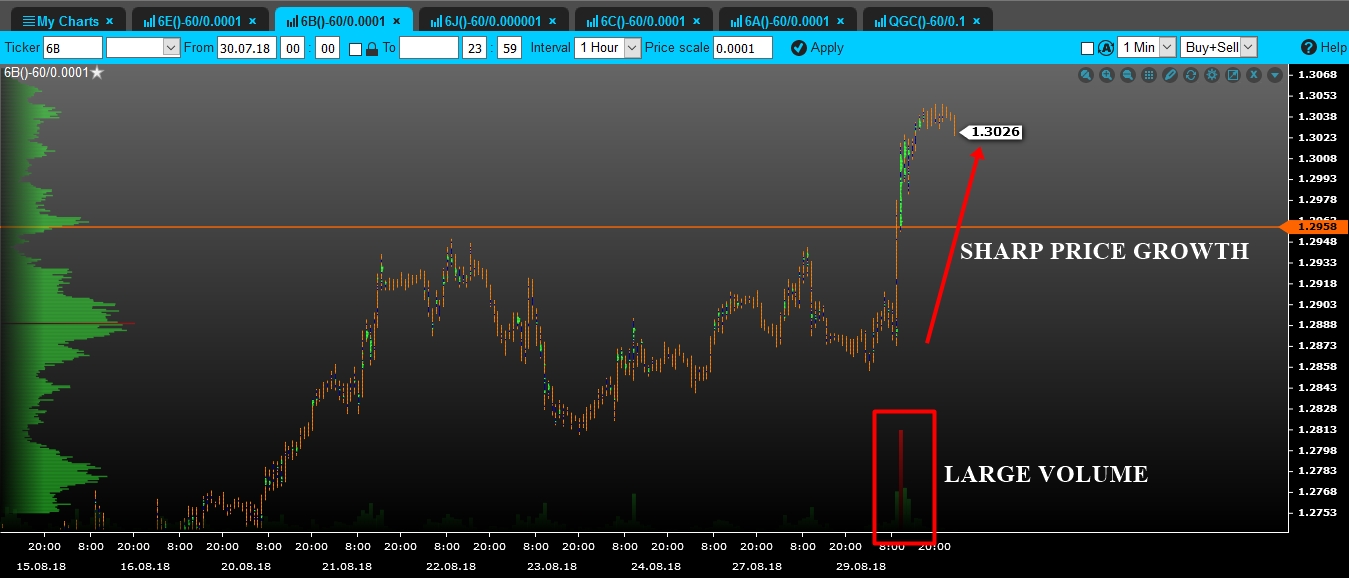The image size is (1349, 578).
Task: Open the 1 Min dropdown
Action: [1147, 47]
